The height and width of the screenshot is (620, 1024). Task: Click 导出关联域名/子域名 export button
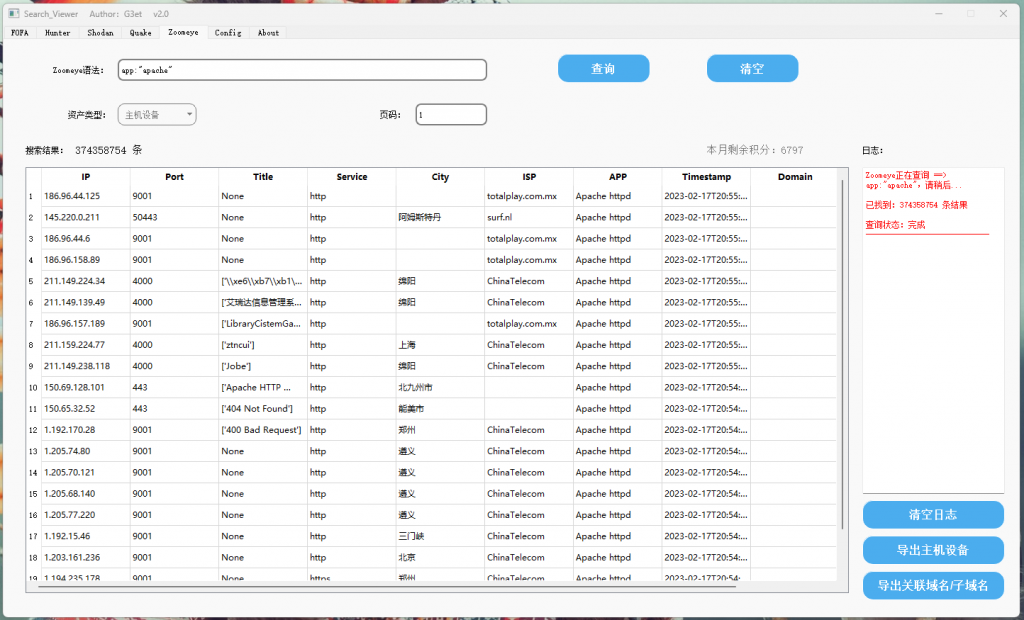[933, 585]
